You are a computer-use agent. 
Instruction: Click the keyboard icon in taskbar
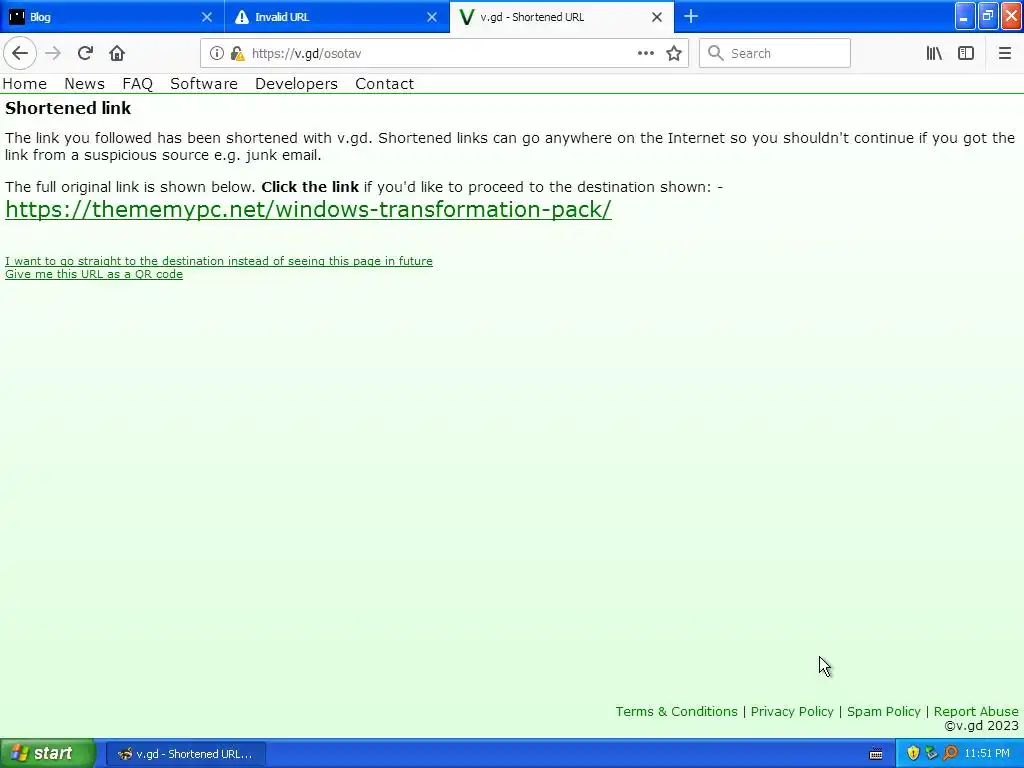tap(876, 754)
